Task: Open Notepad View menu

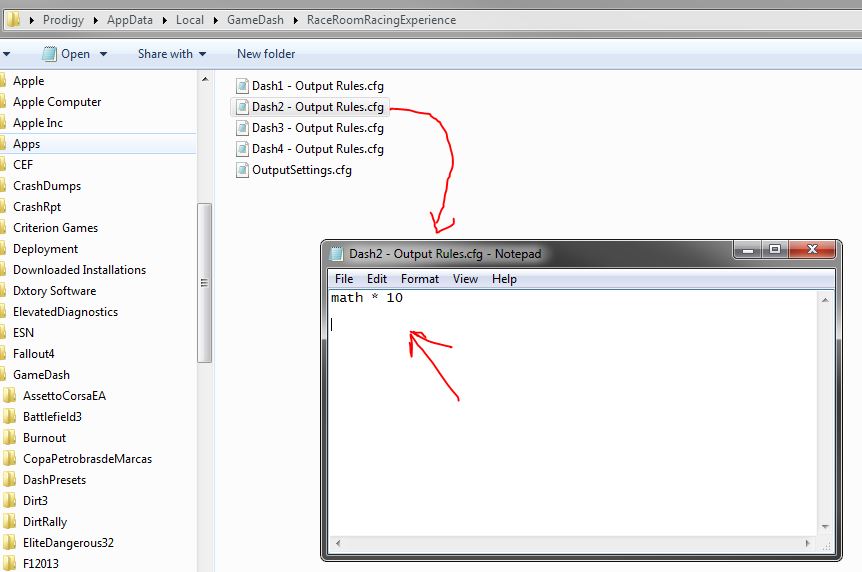Action: point(466,279)
